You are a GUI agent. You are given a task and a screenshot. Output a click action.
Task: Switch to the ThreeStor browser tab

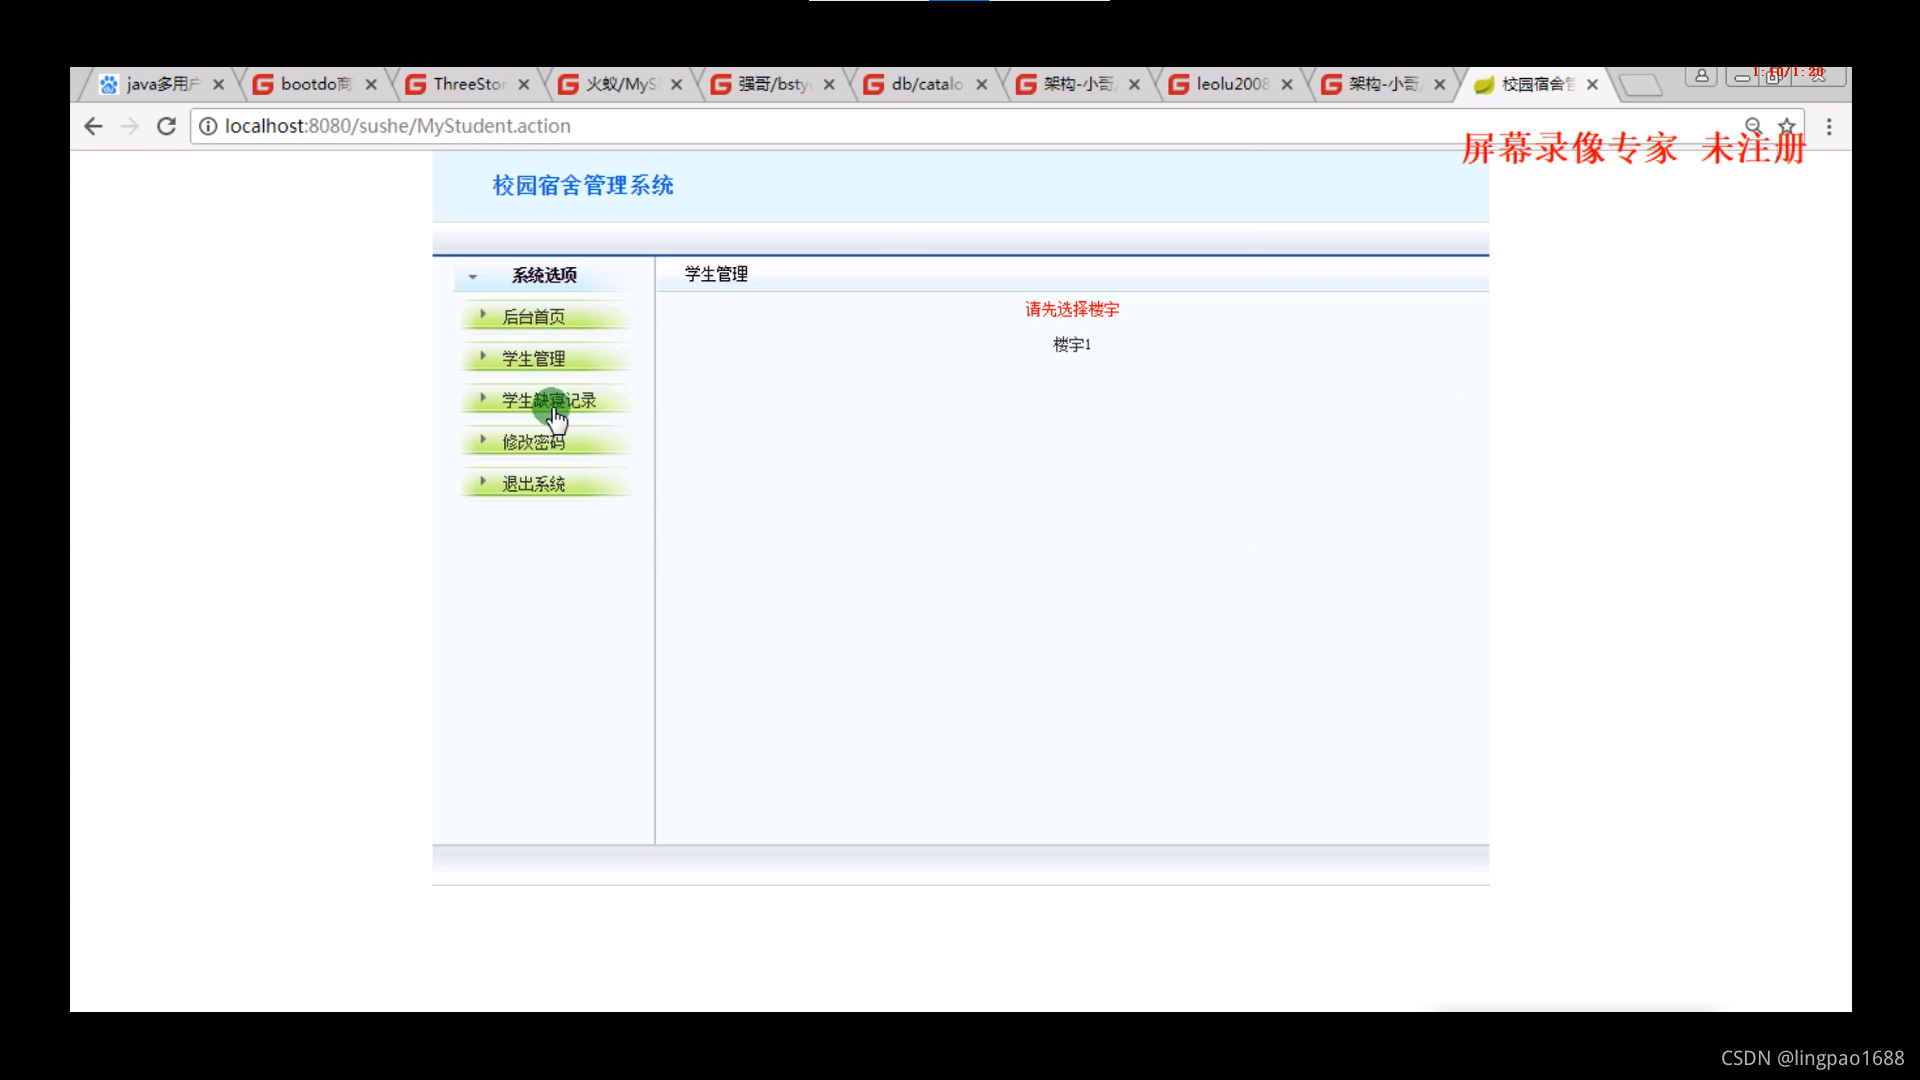pyautogui.click(x=468, y=84)
